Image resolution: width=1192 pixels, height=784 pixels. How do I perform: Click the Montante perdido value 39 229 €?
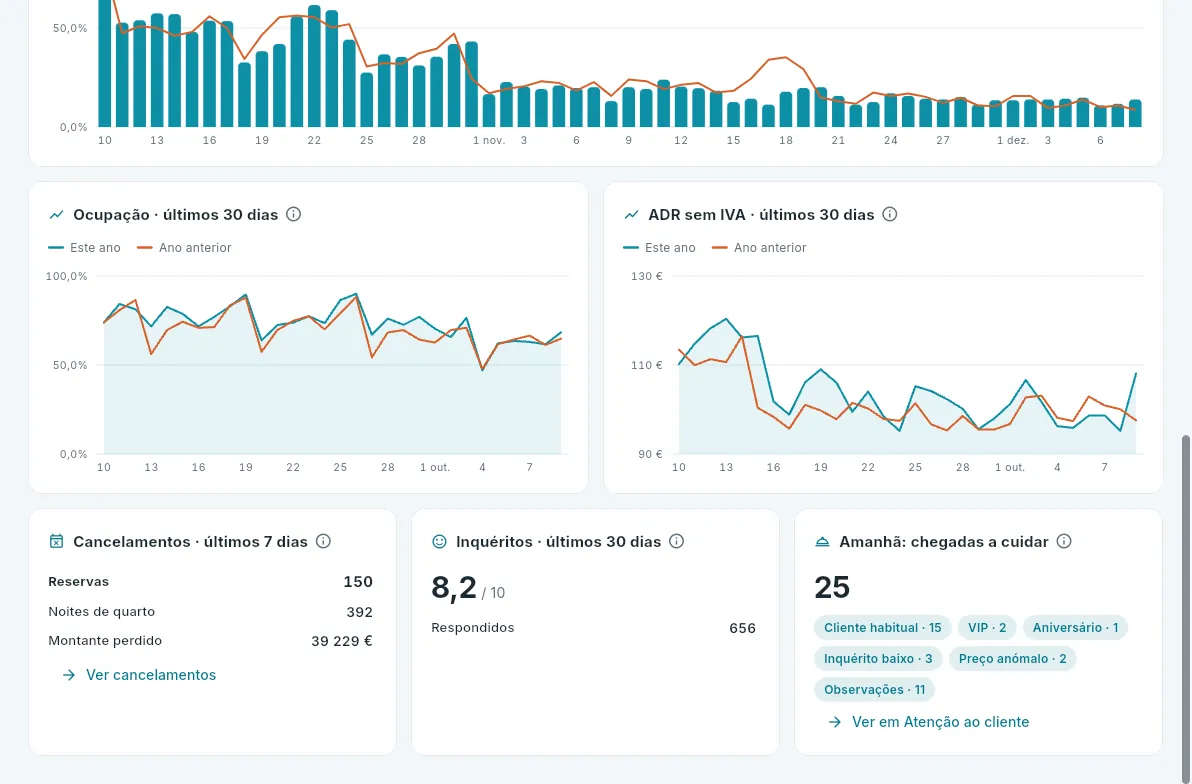coord(342,641)
